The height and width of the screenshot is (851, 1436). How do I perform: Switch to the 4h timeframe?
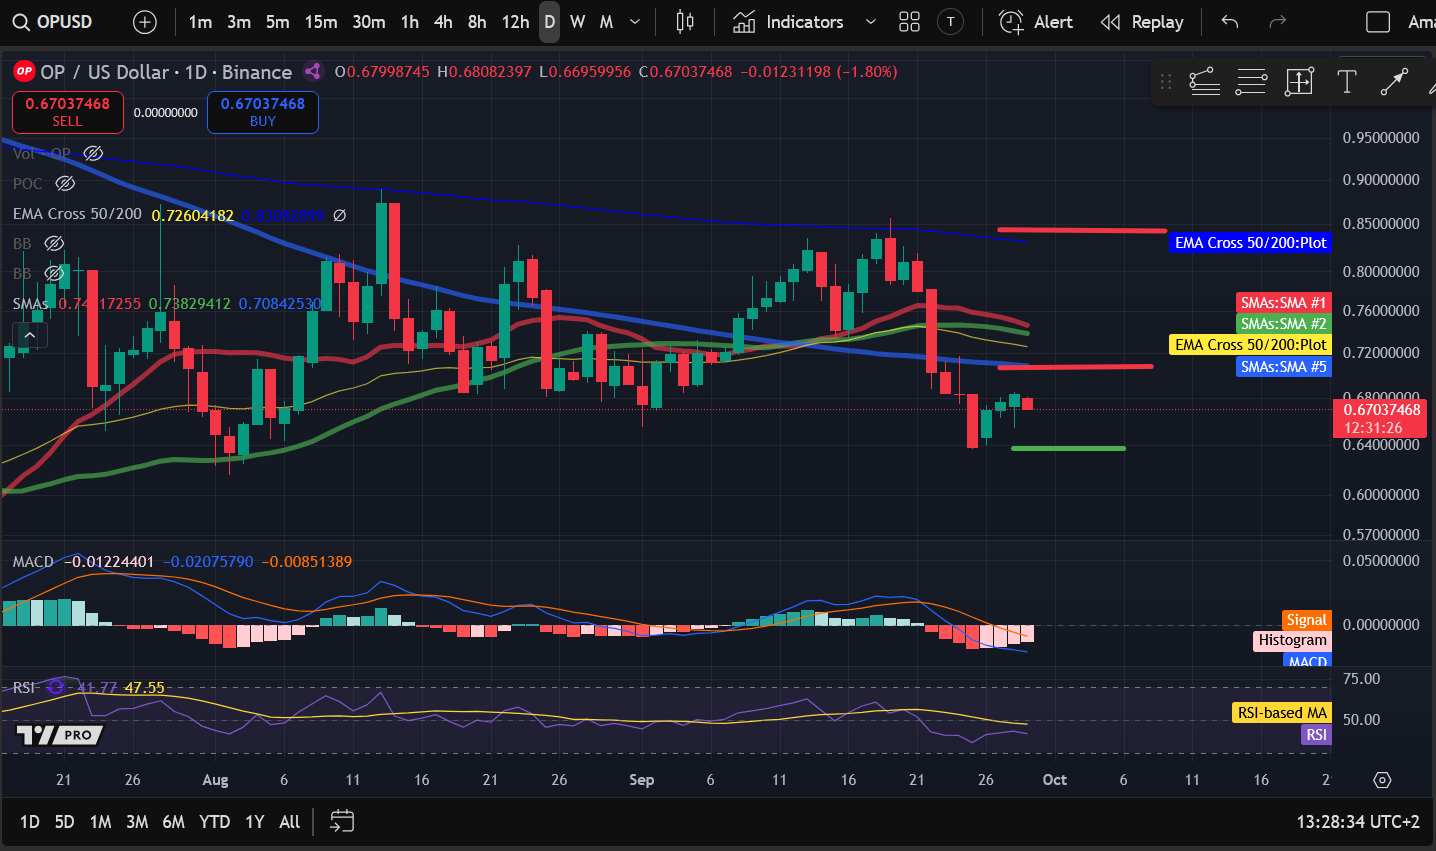443,22
